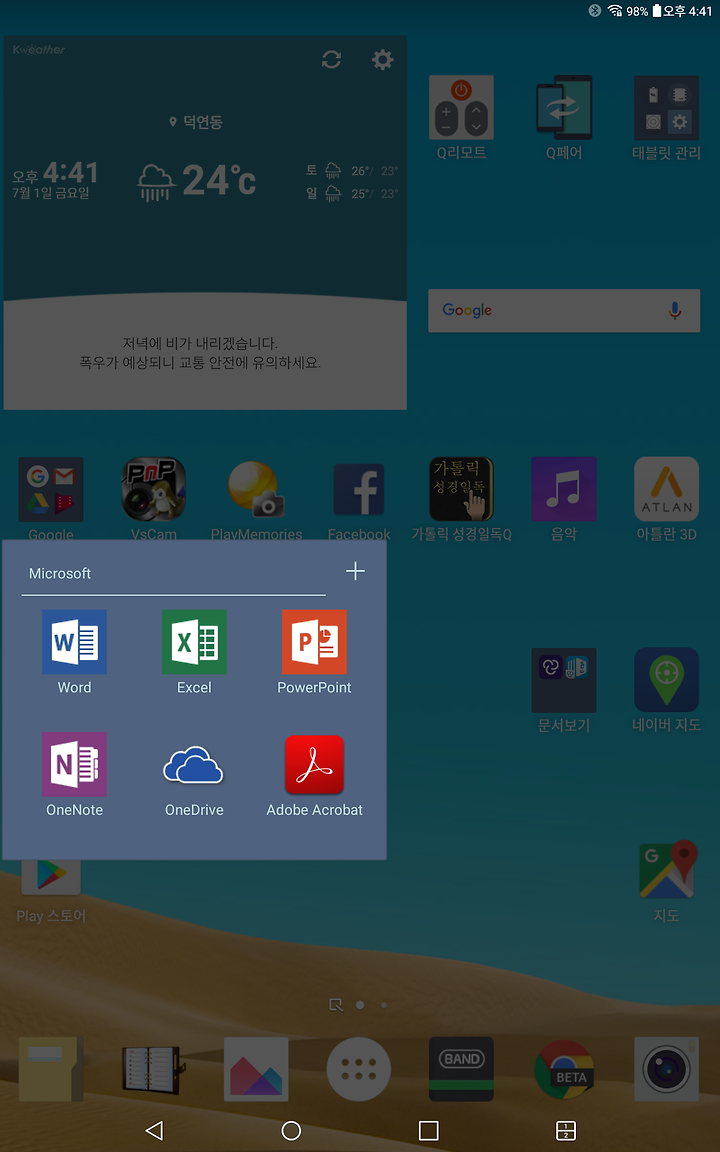The width and height of the screenshot is (720, 1152).
Task: Open the file manager dock icon
Action: point(51,1069)
